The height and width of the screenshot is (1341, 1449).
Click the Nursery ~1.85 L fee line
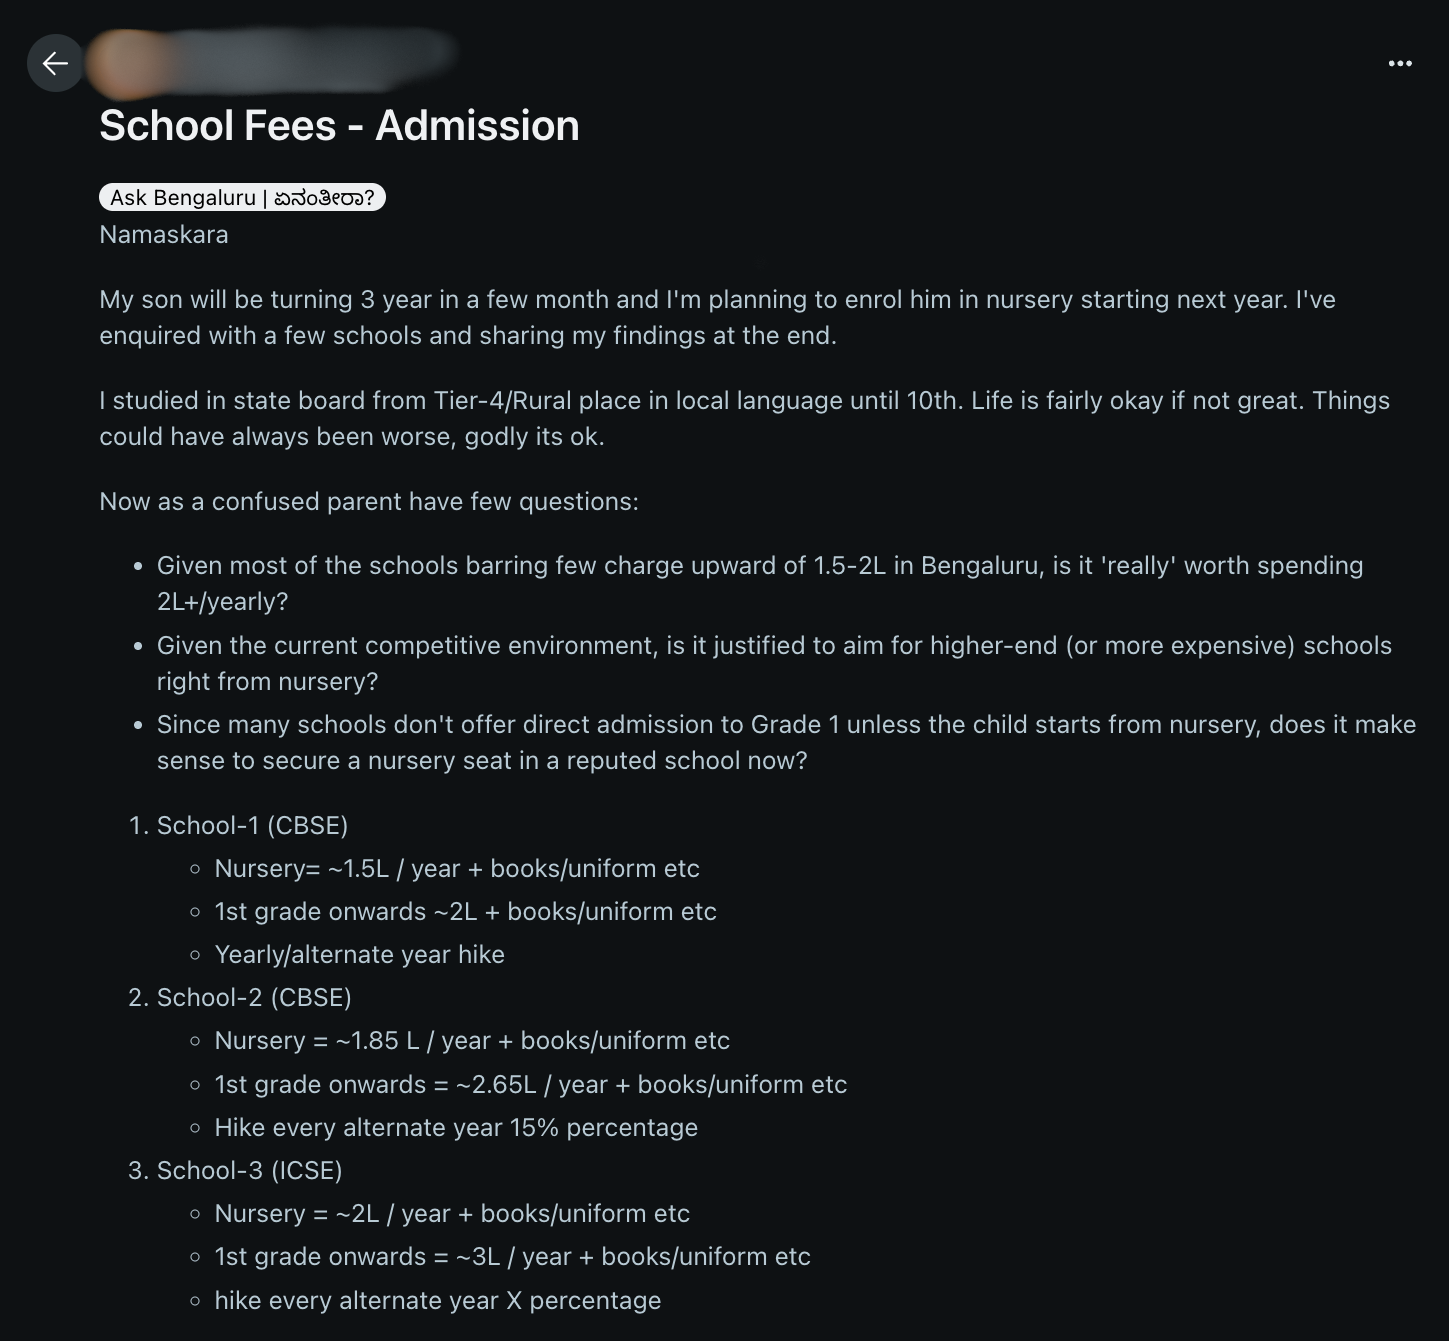tap(472, 1041)
